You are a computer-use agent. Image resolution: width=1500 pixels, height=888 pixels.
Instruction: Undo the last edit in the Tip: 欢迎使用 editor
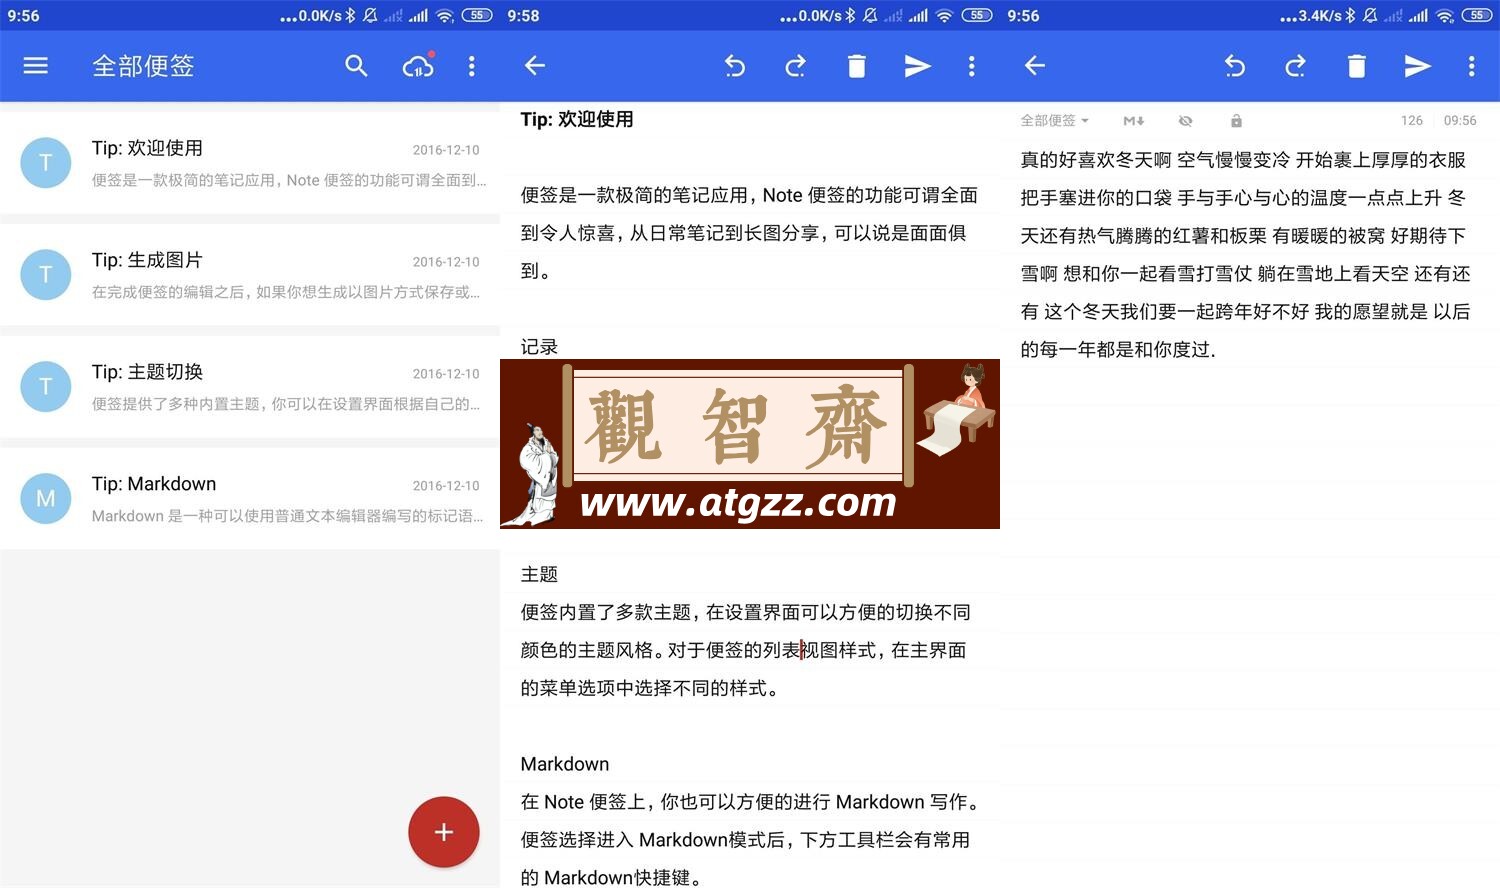735,66
